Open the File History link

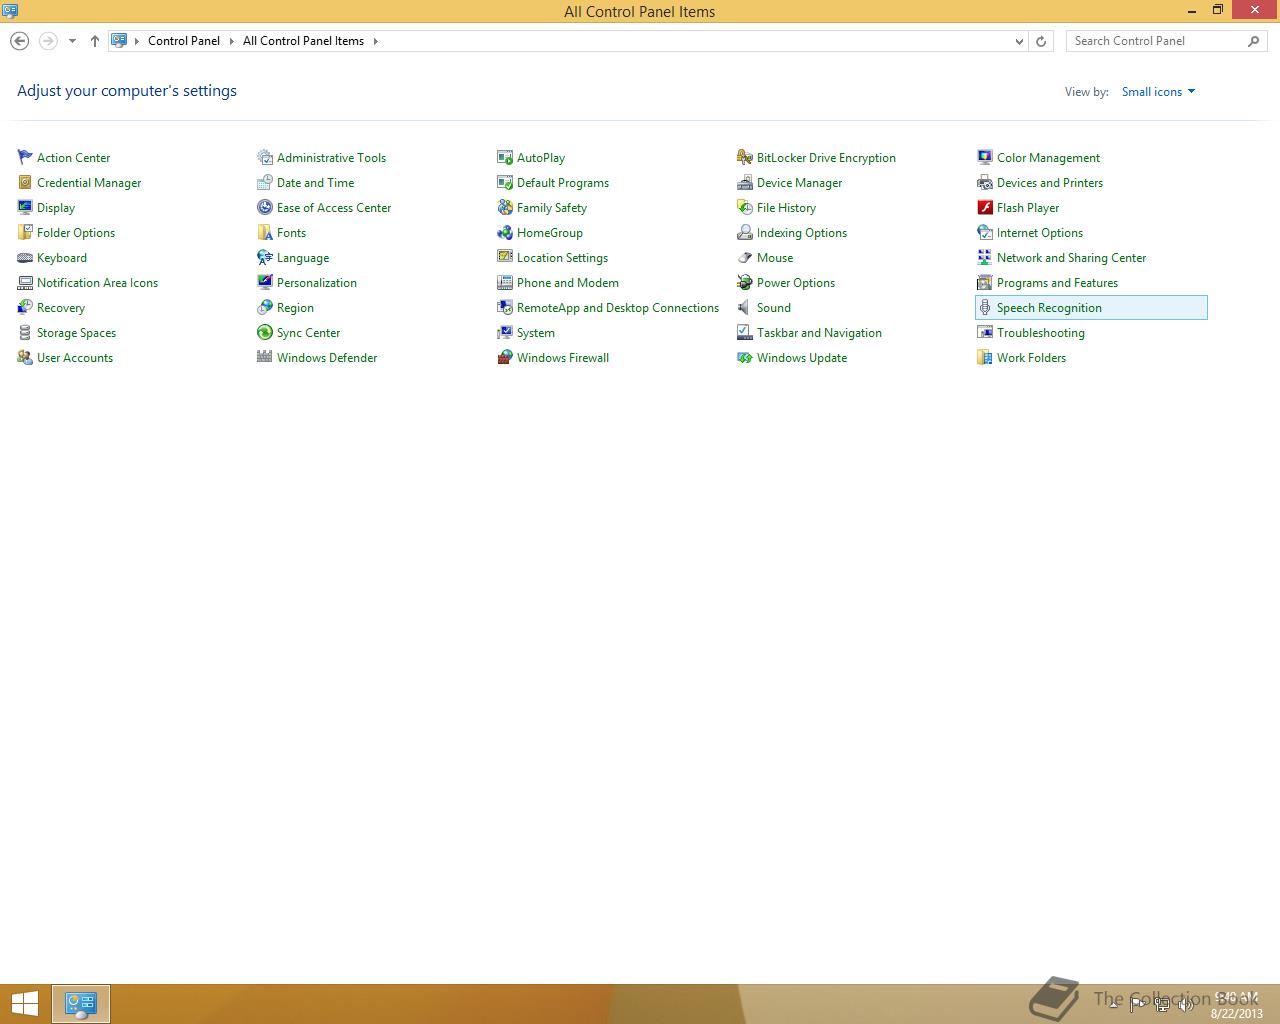786,208
